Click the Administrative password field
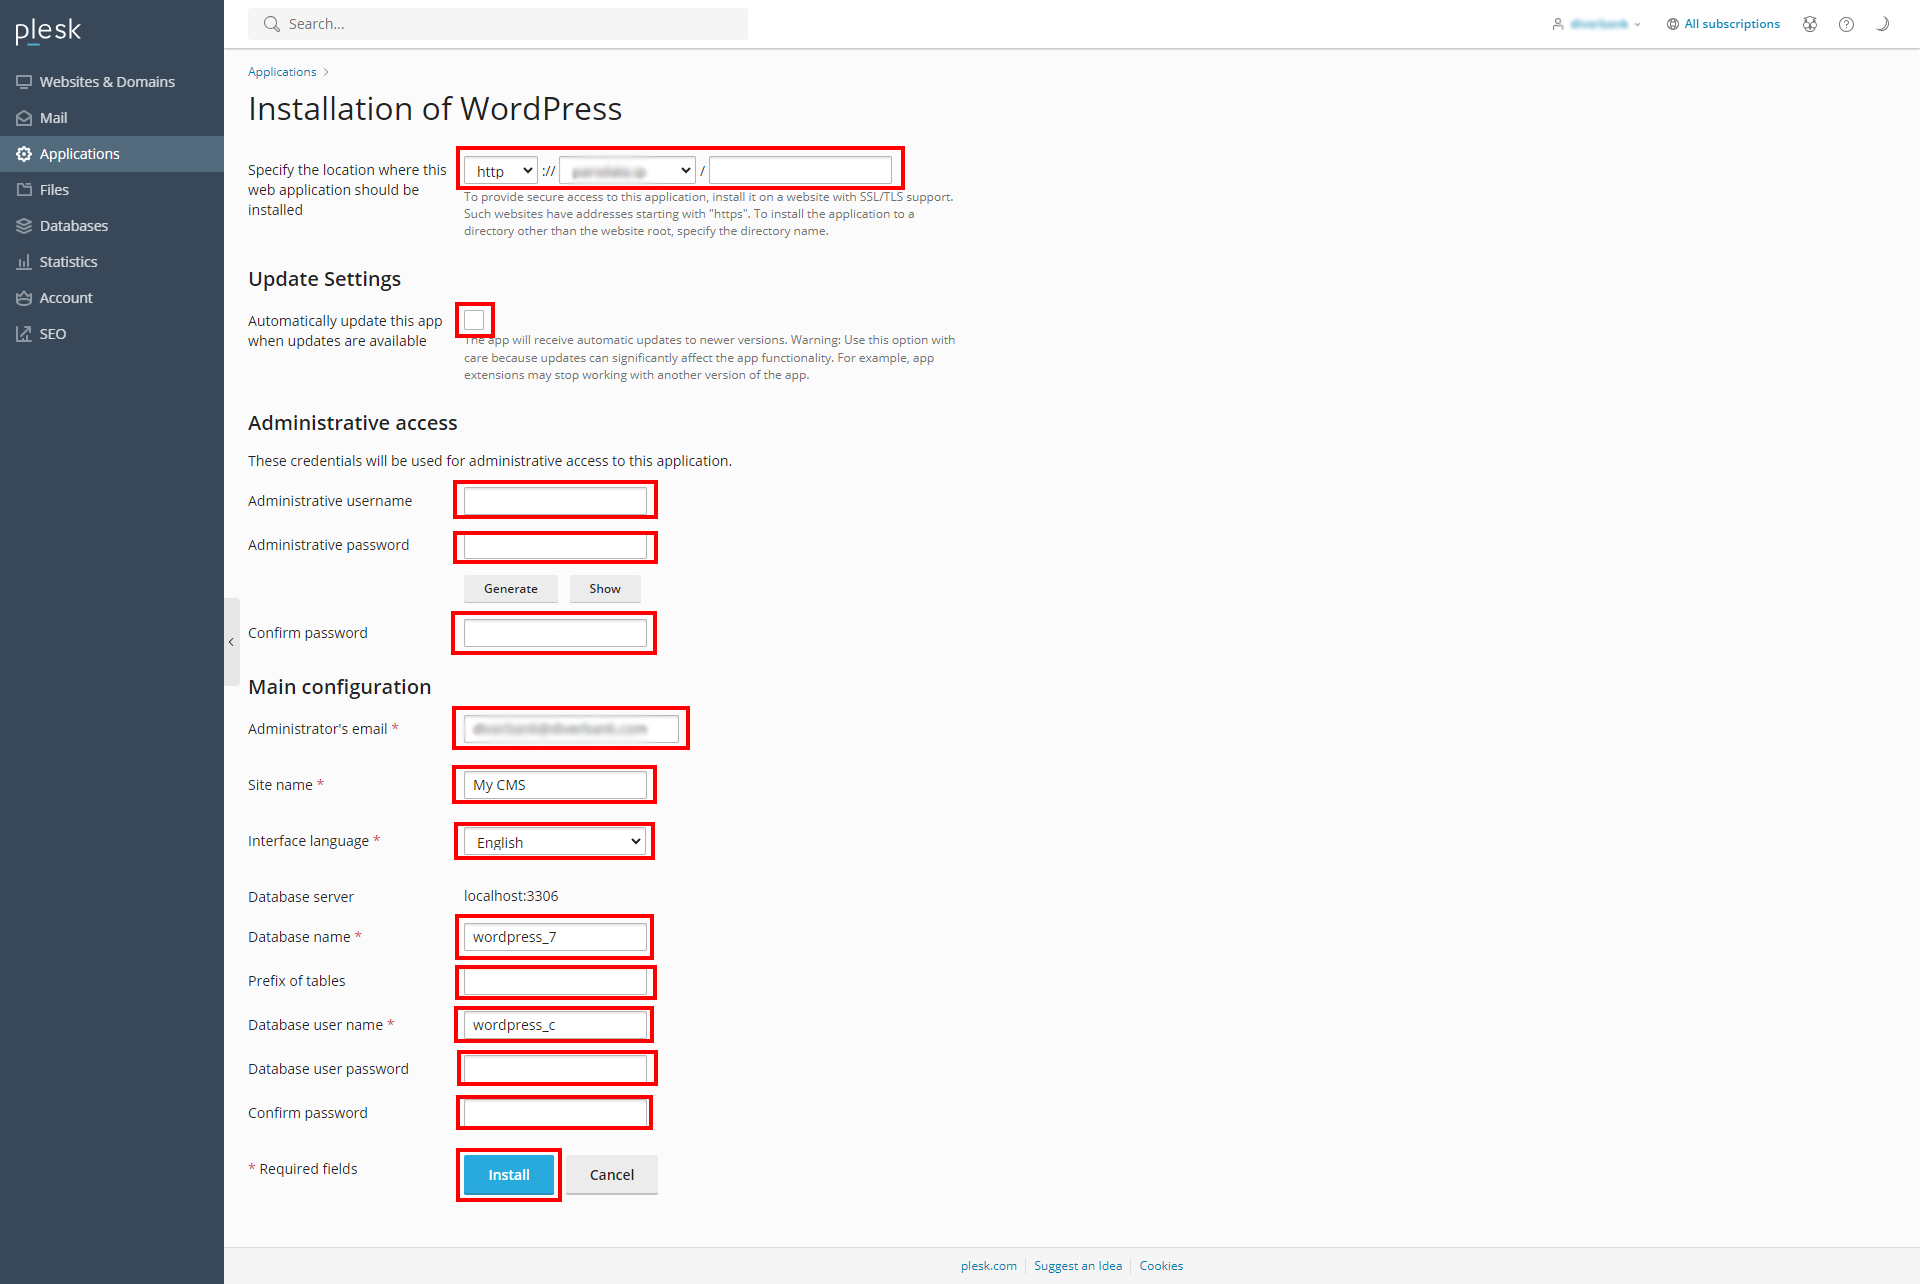This screenshot has width=1920, height=1284. (x=555, y=546)
